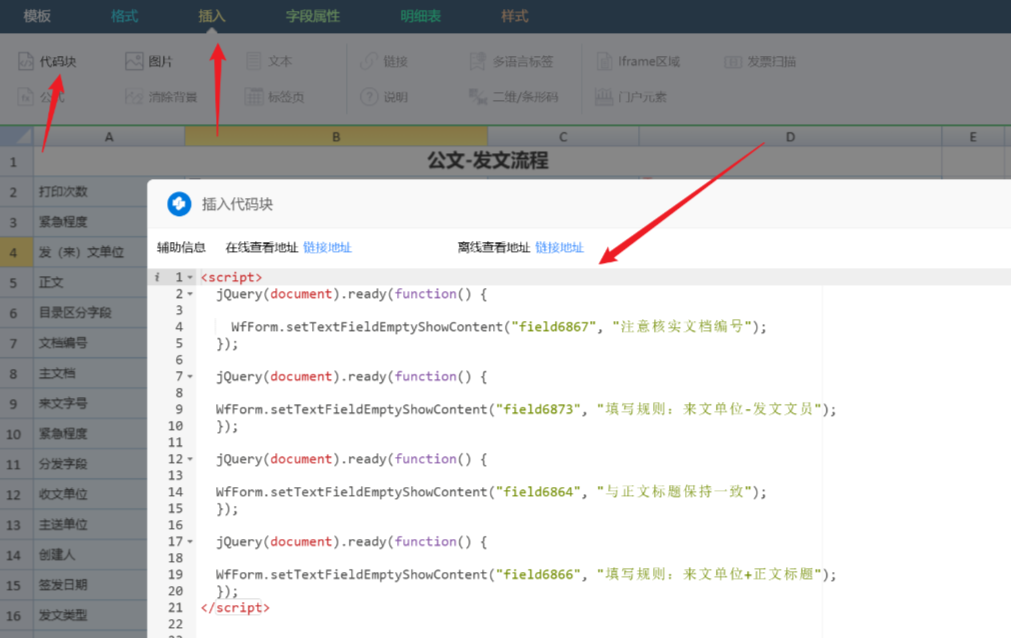Insert 文本 using its icon
The height and width of the screenshot is (638, 1011).
(x=254, y=61)
